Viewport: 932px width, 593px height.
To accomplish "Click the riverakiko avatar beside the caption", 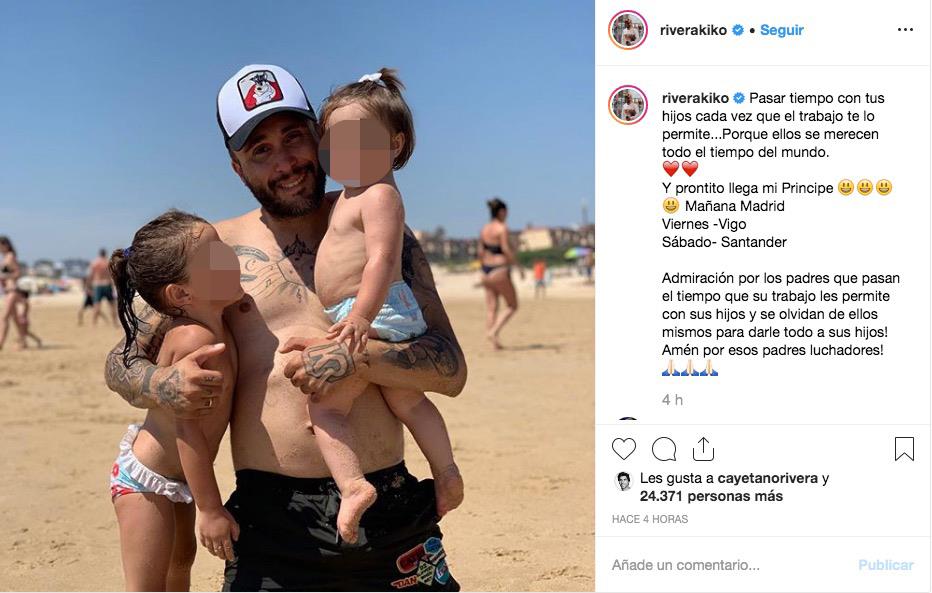I will click(628, 105).
